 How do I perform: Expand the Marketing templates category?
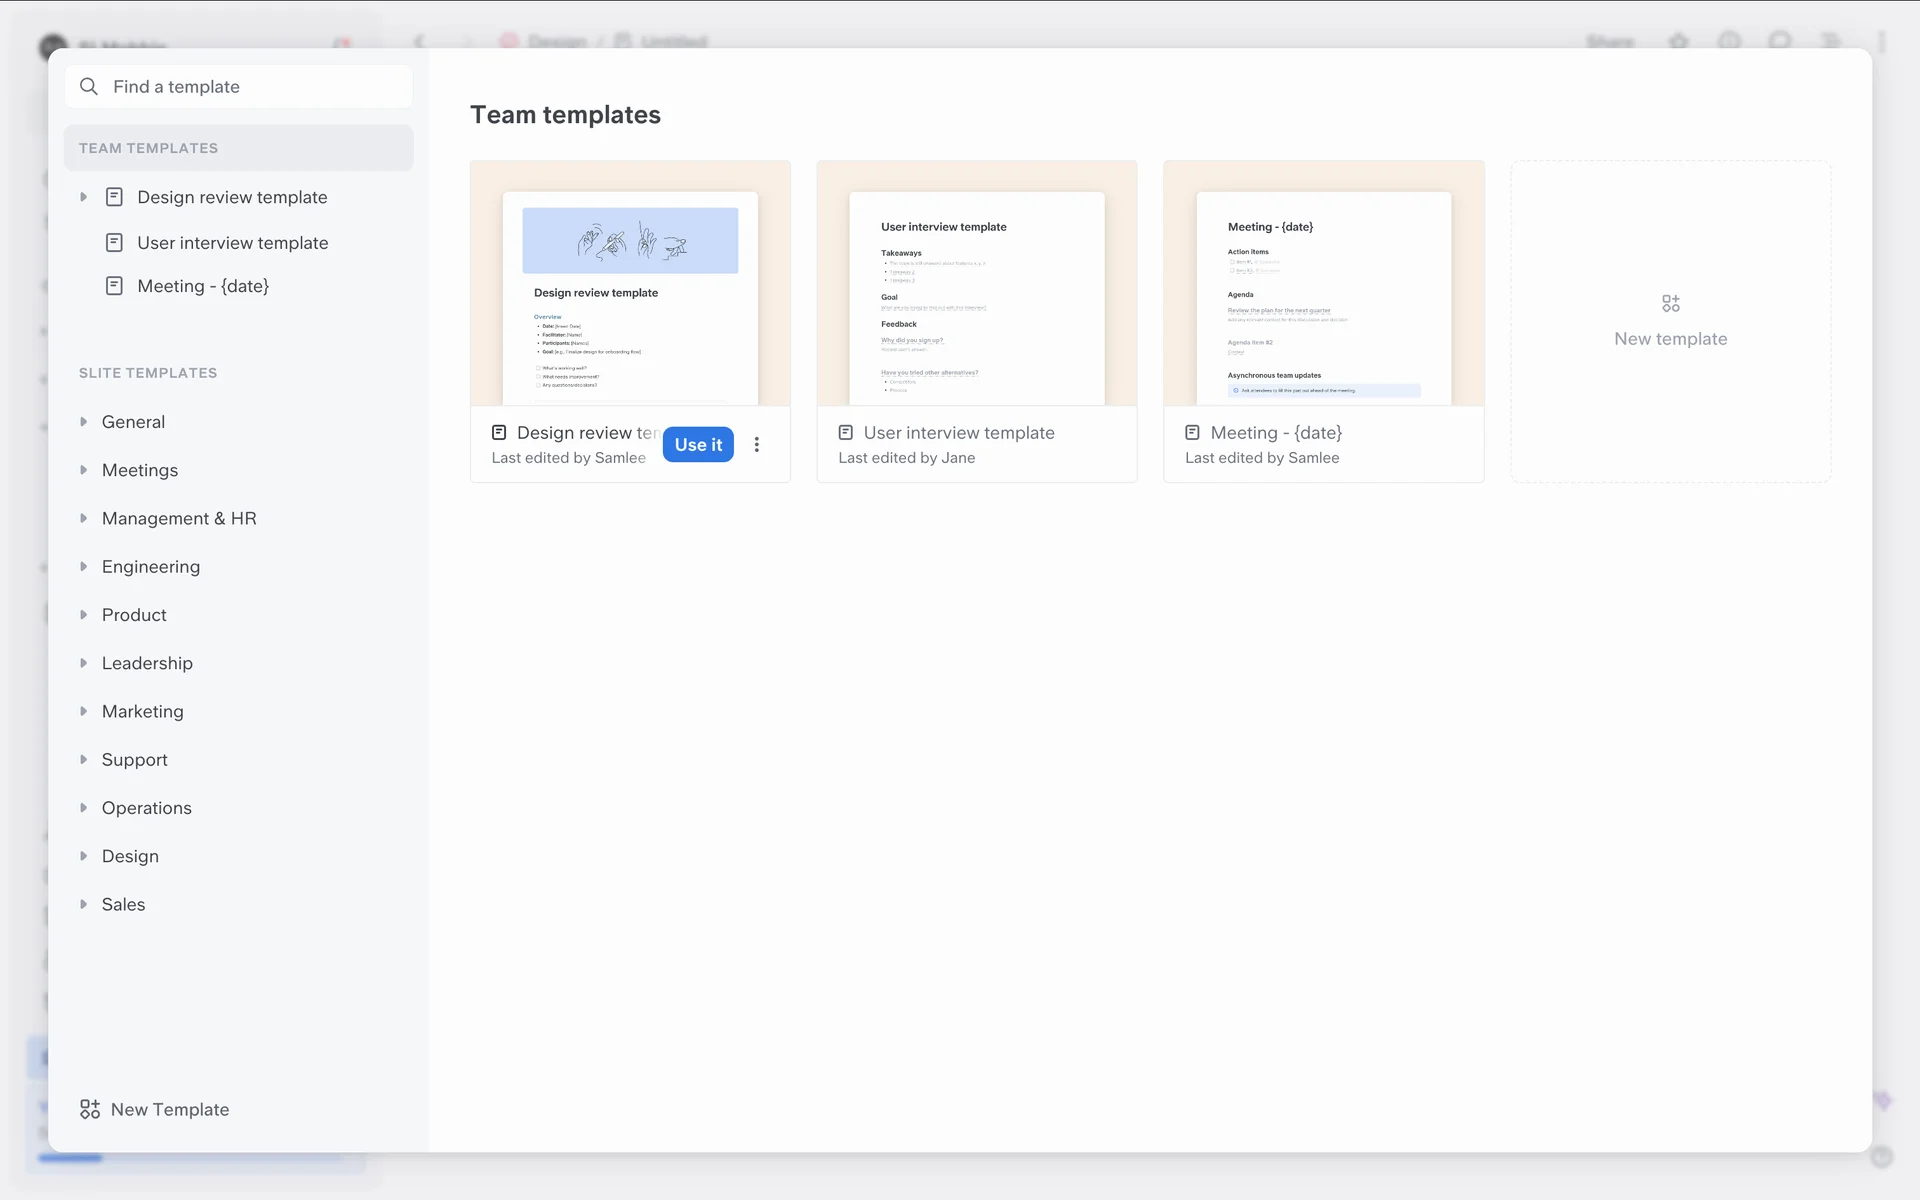[84, 712]
